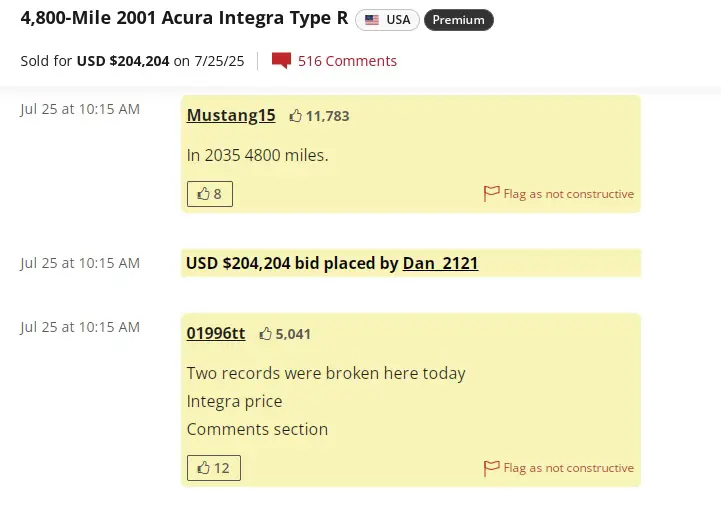Image resolution: width=721 pixels, height=515 pixels.
Task: Click the flag icon on 01996tt's comment
Action: 491,468
